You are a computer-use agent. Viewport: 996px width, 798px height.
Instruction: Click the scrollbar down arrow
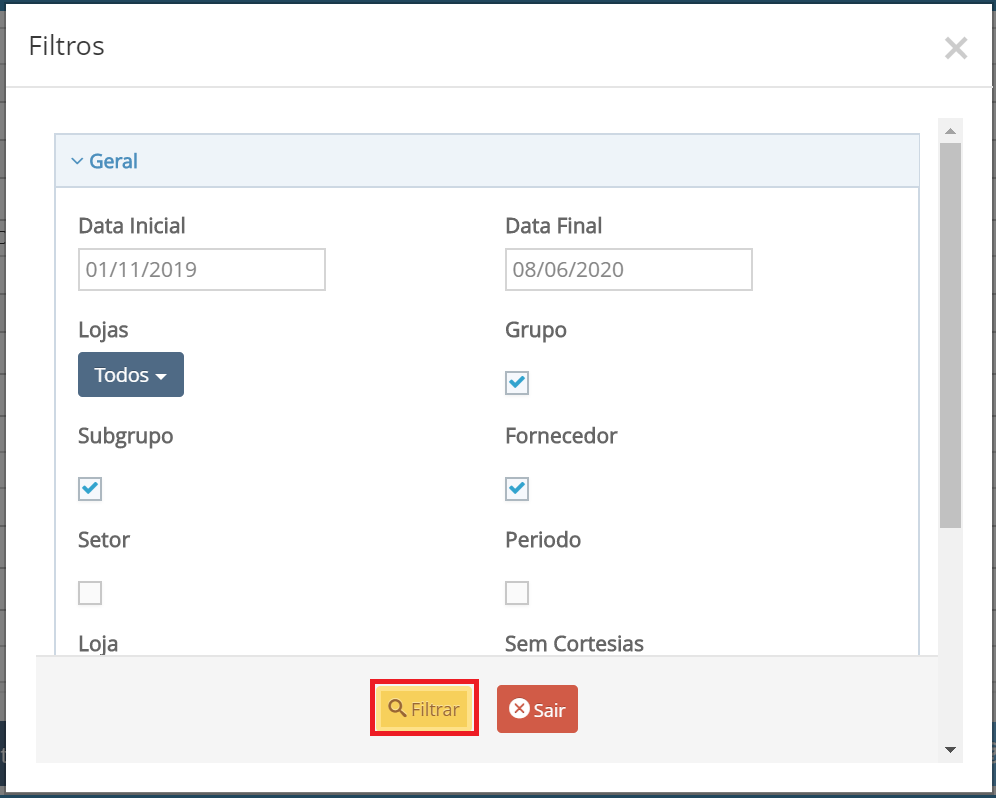point(950,750)
